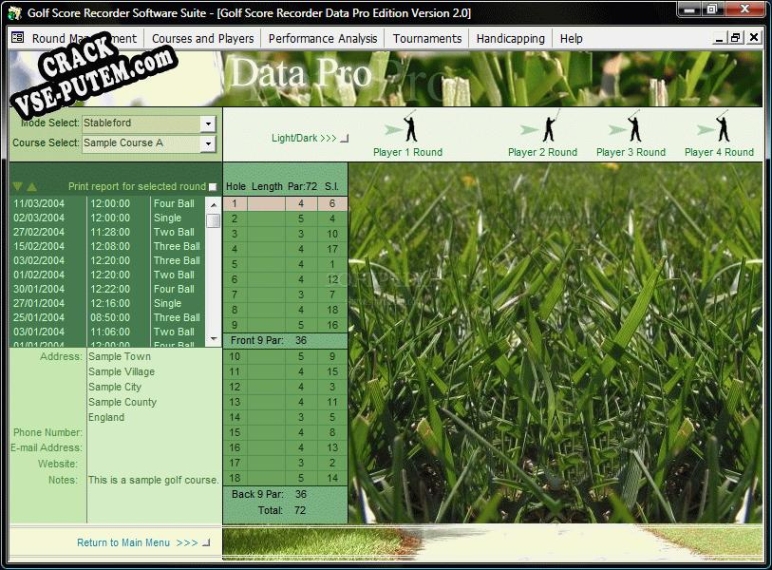Close the inner MDI child window
The image size is (772, 570).
[754, 37]
